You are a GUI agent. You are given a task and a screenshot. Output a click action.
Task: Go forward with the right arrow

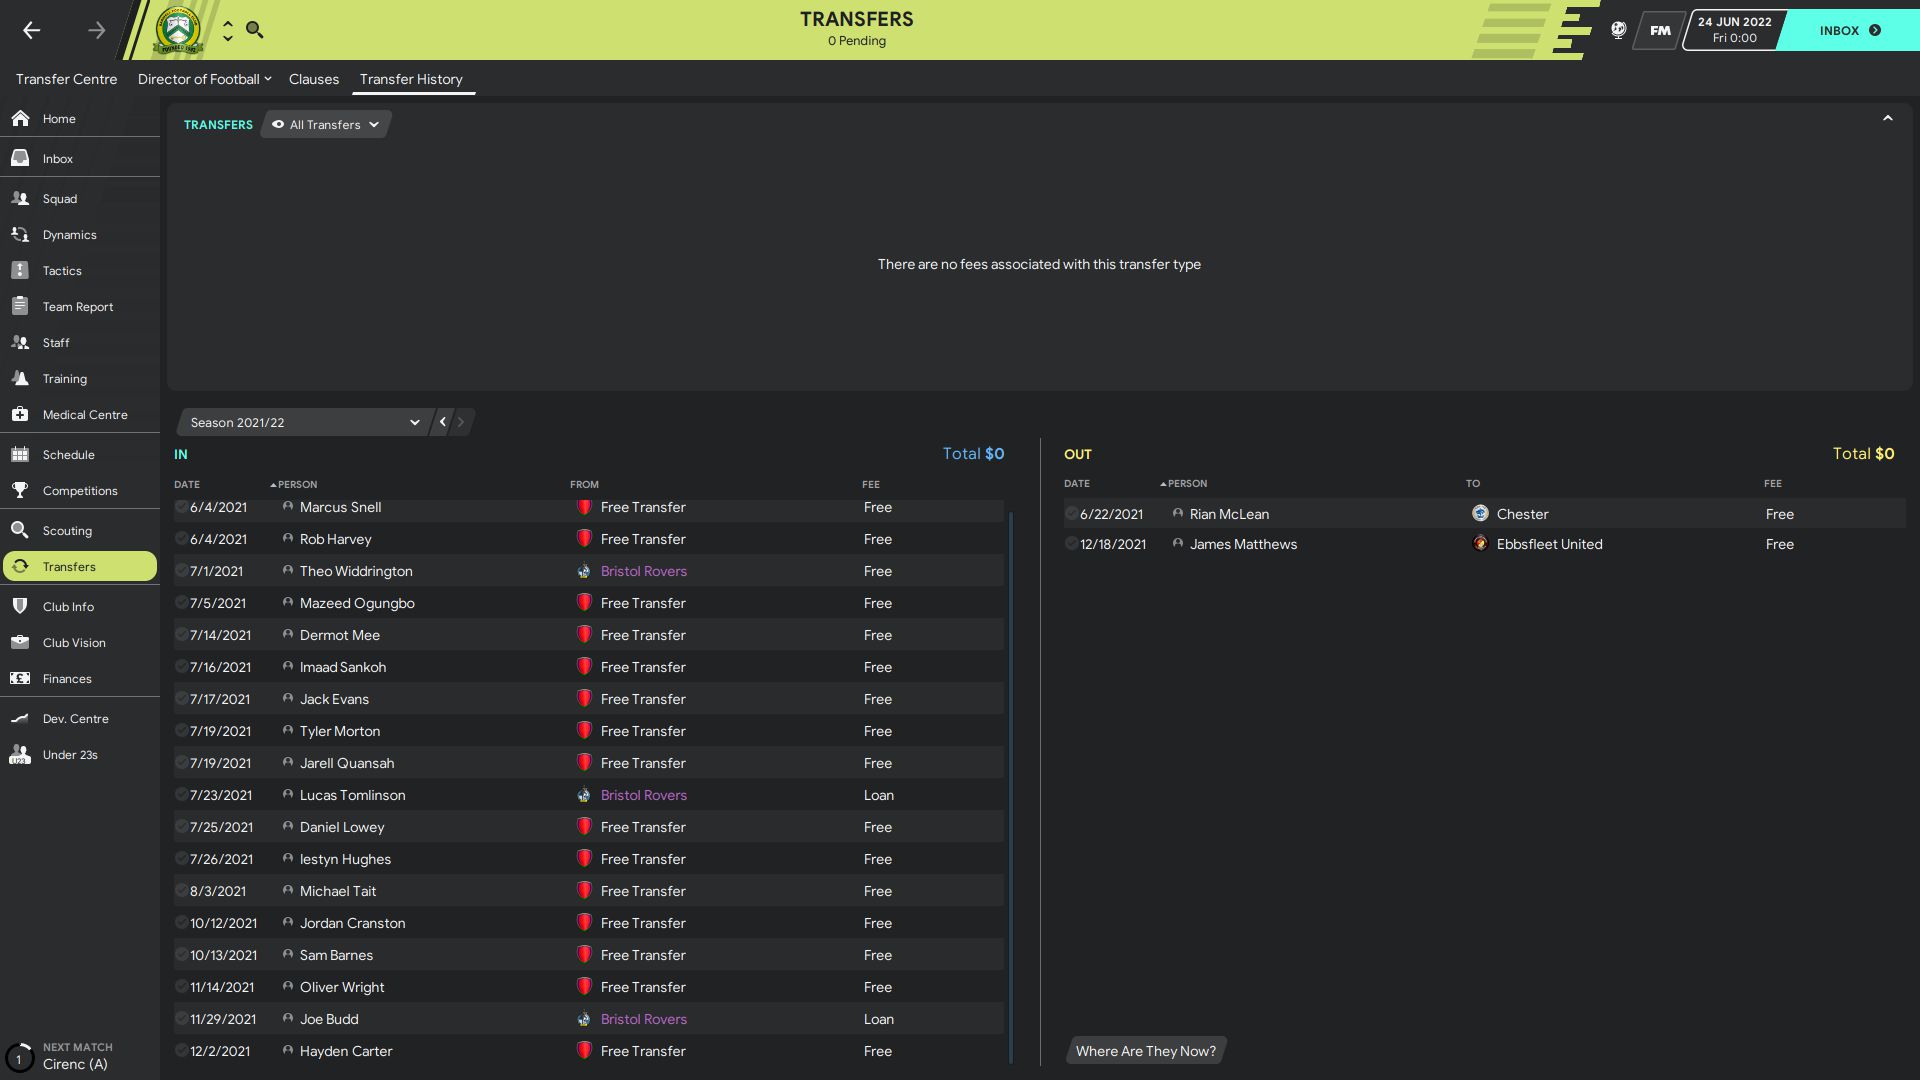[96, 30]
